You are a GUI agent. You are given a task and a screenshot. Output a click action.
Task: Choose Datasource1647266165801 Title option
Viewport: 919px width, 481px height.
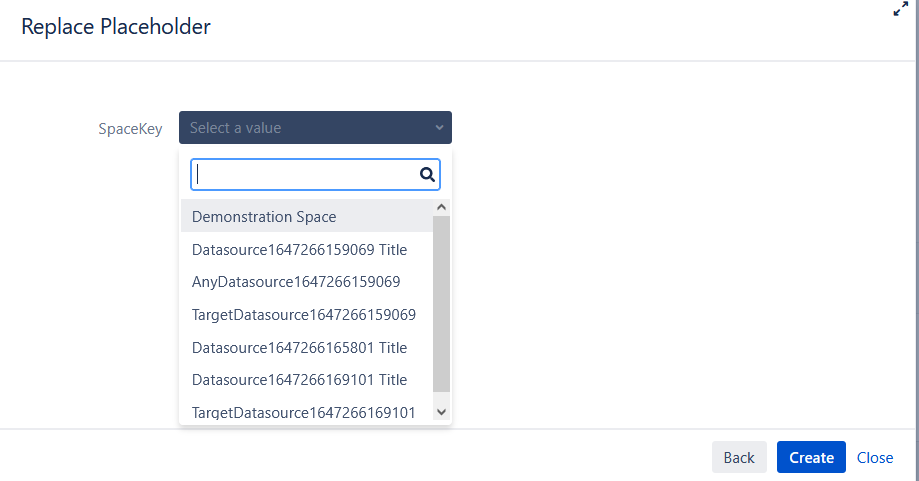point(299,347)
